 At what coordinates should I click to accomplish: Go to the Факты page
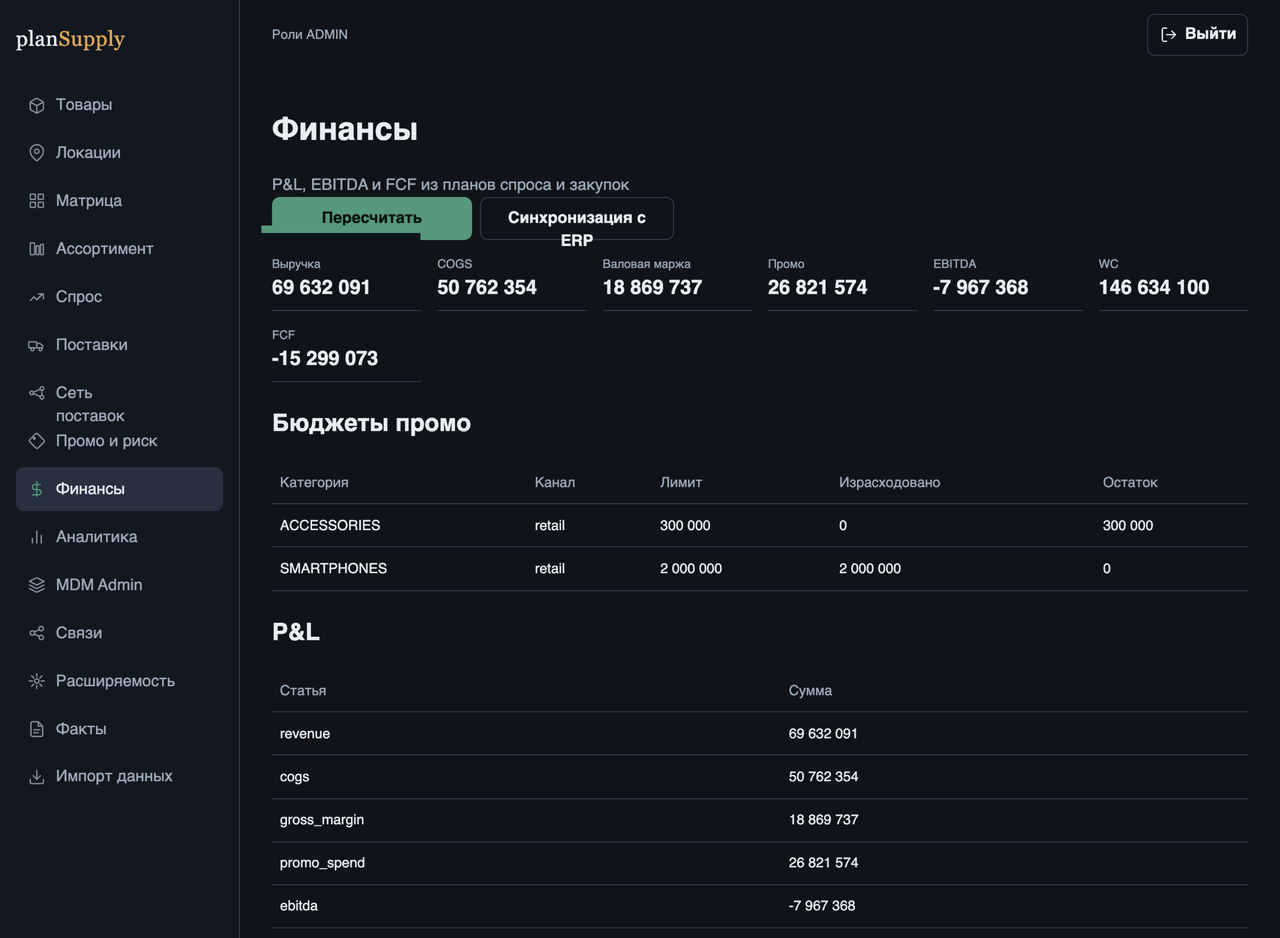click(x=119, y=729)
